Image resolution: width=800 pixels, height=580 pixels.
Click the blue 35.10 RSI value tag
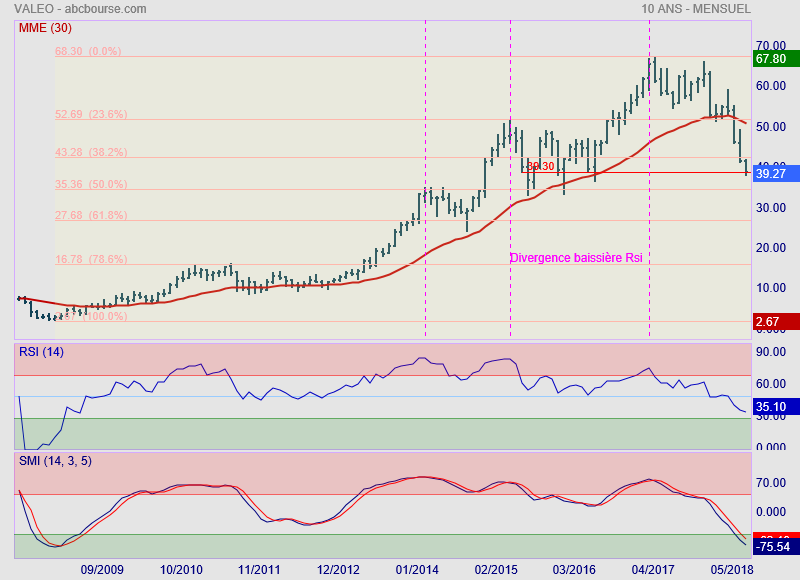[x=776, y=407]
